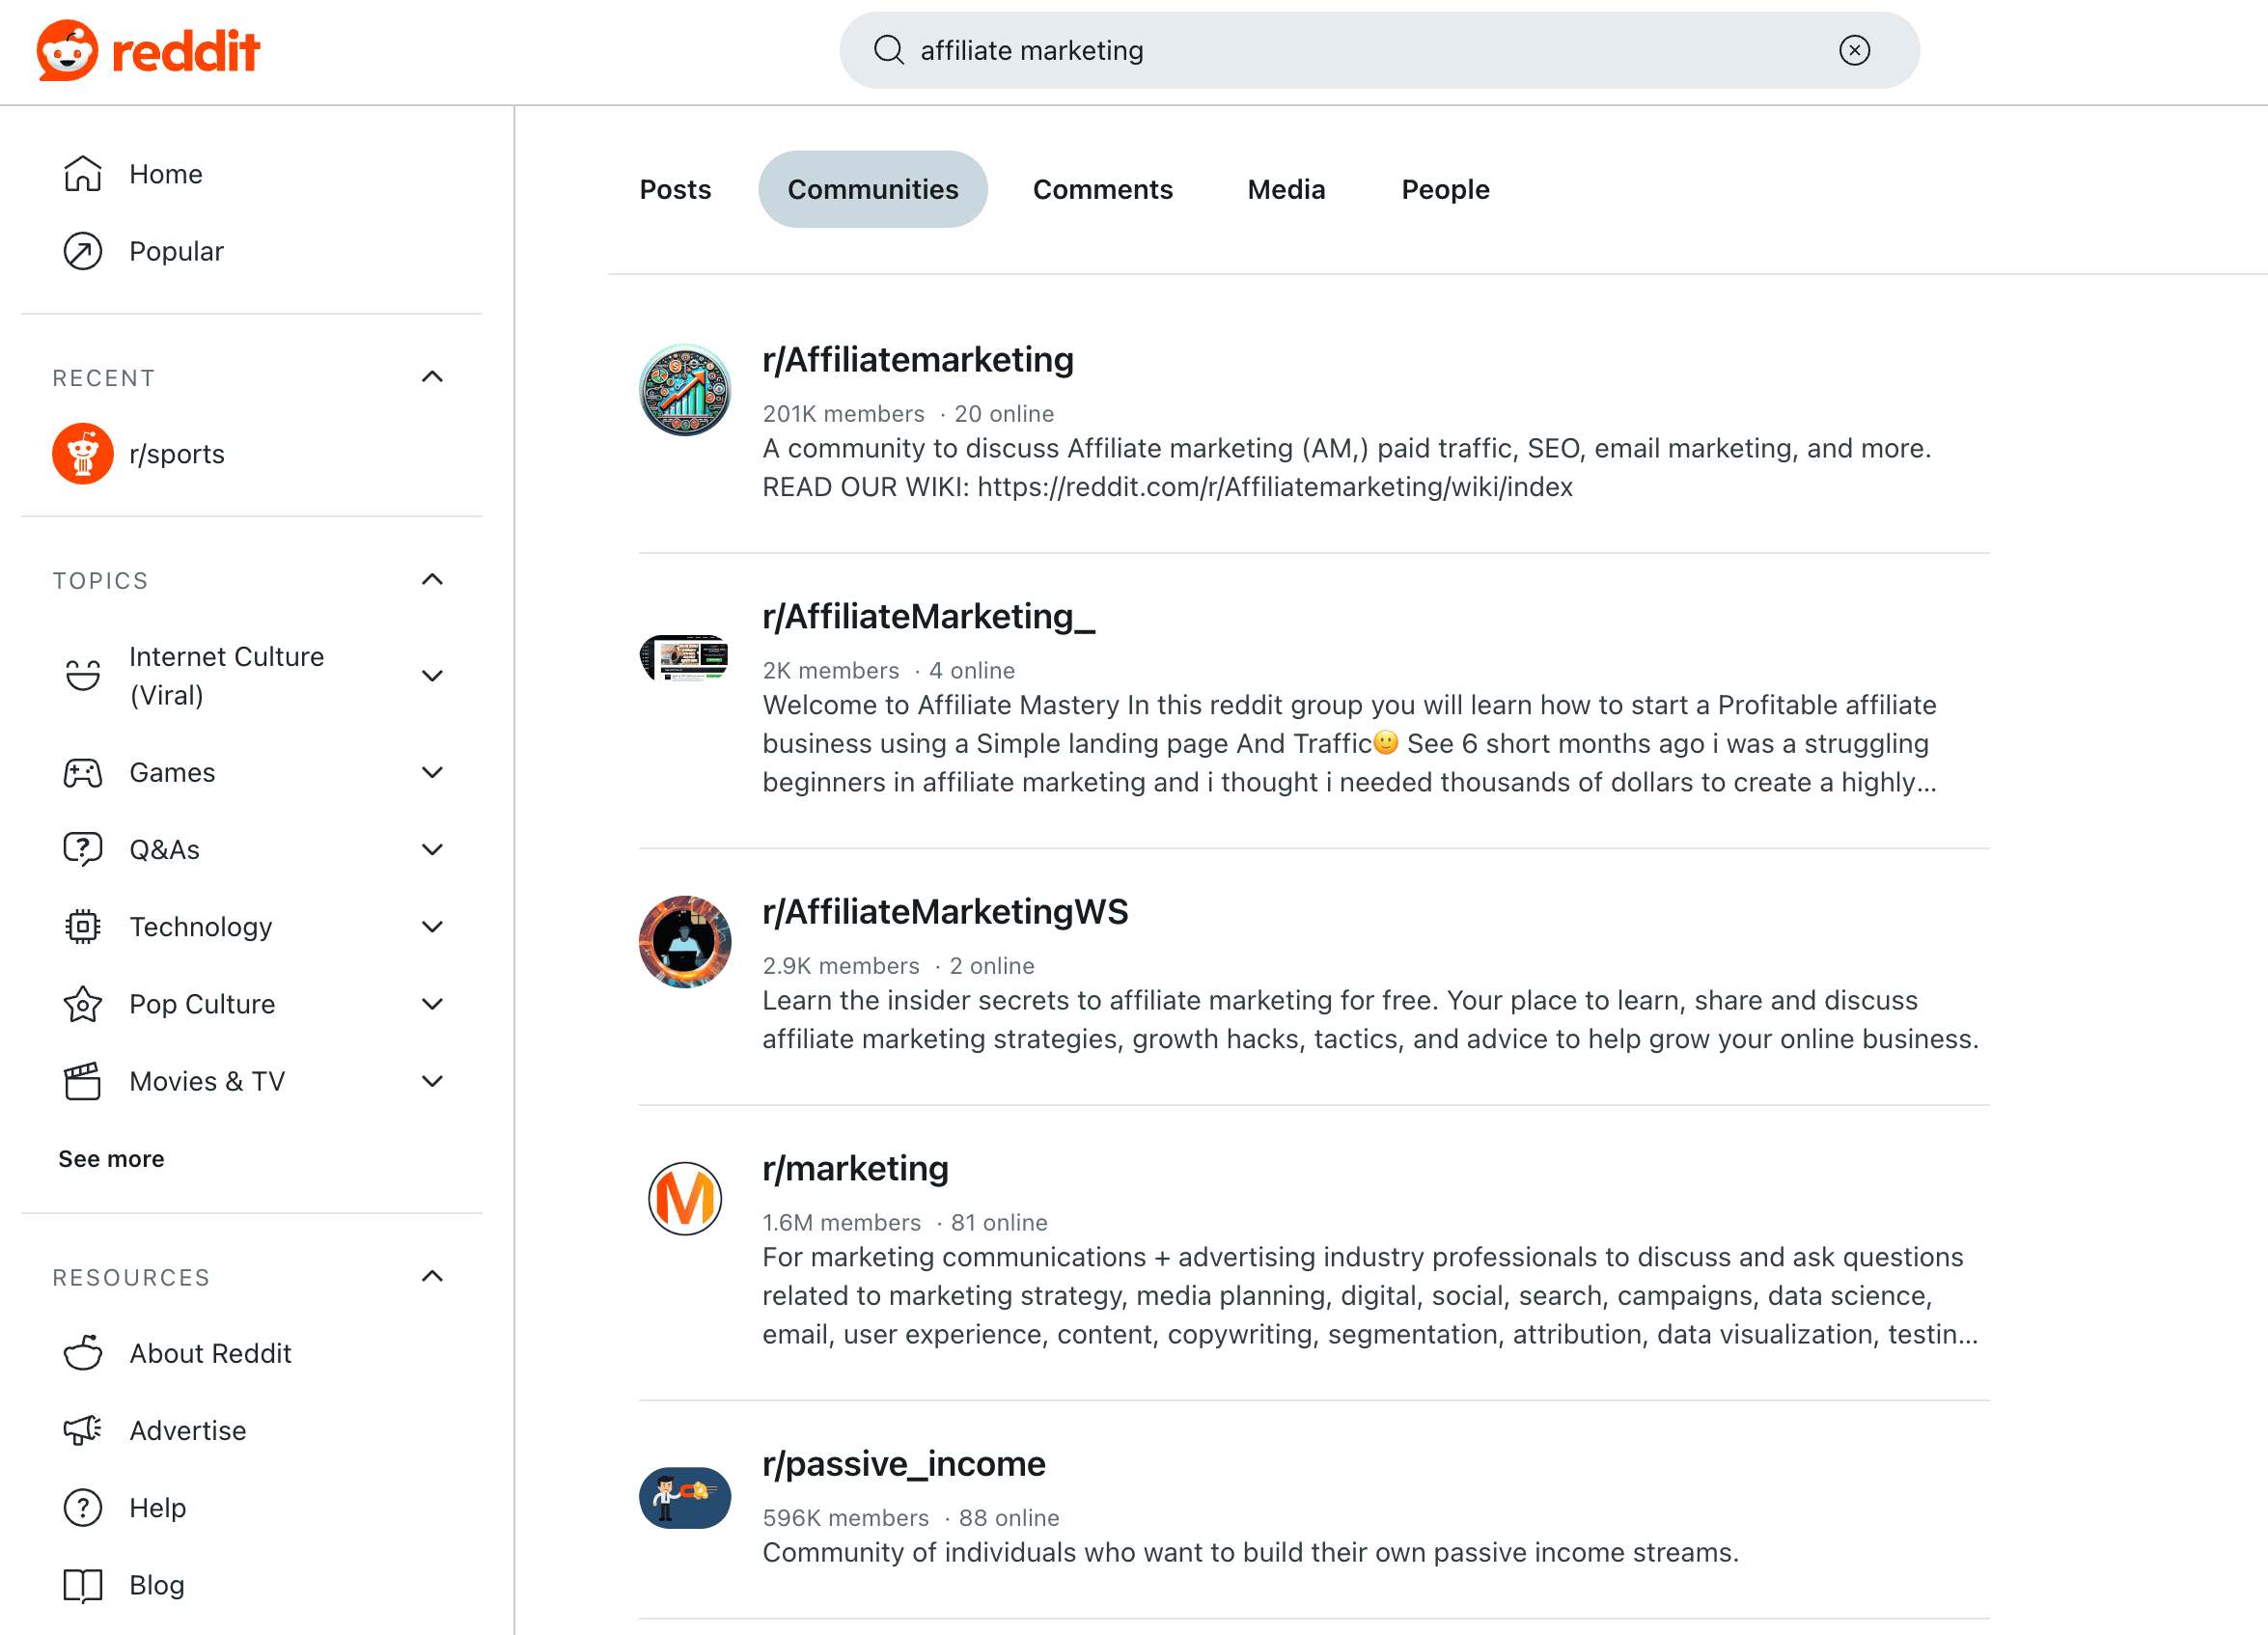The width and height of the screenshot is (2268, 1635).
Task: Collapse the TOPICS section
Action: tap(432, 580)
